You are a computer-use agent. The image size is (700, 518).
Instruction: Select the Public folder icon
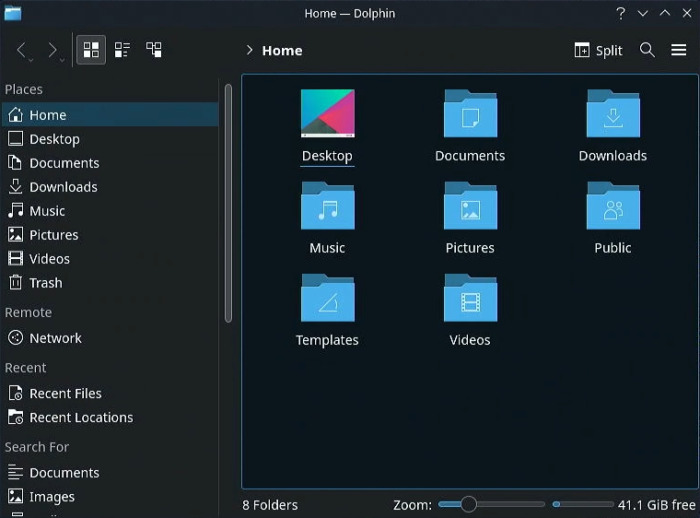[x=613, y=205]
